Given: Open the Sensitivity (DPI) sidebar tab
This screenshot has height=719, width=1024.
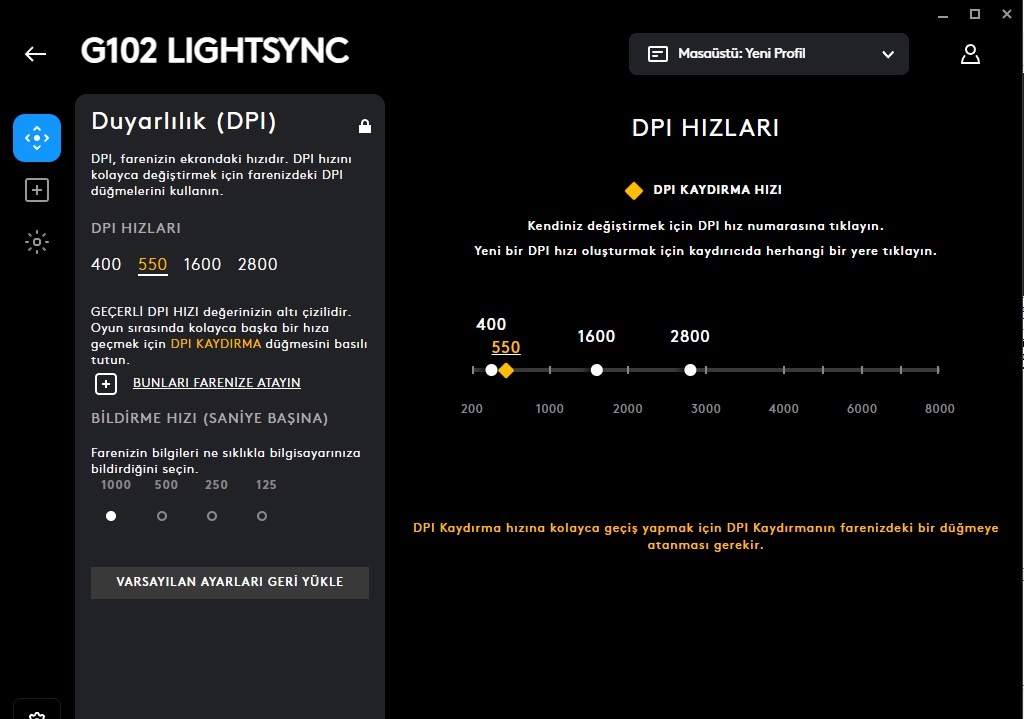Looking at the screenshot, I should tap(37, 138).
